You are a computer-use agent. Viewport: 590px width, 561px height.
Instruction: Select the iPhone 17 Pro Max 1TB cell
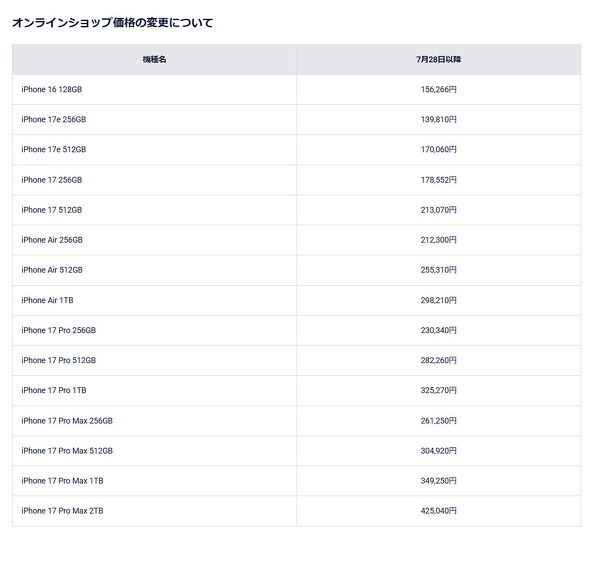coord(154,481)
